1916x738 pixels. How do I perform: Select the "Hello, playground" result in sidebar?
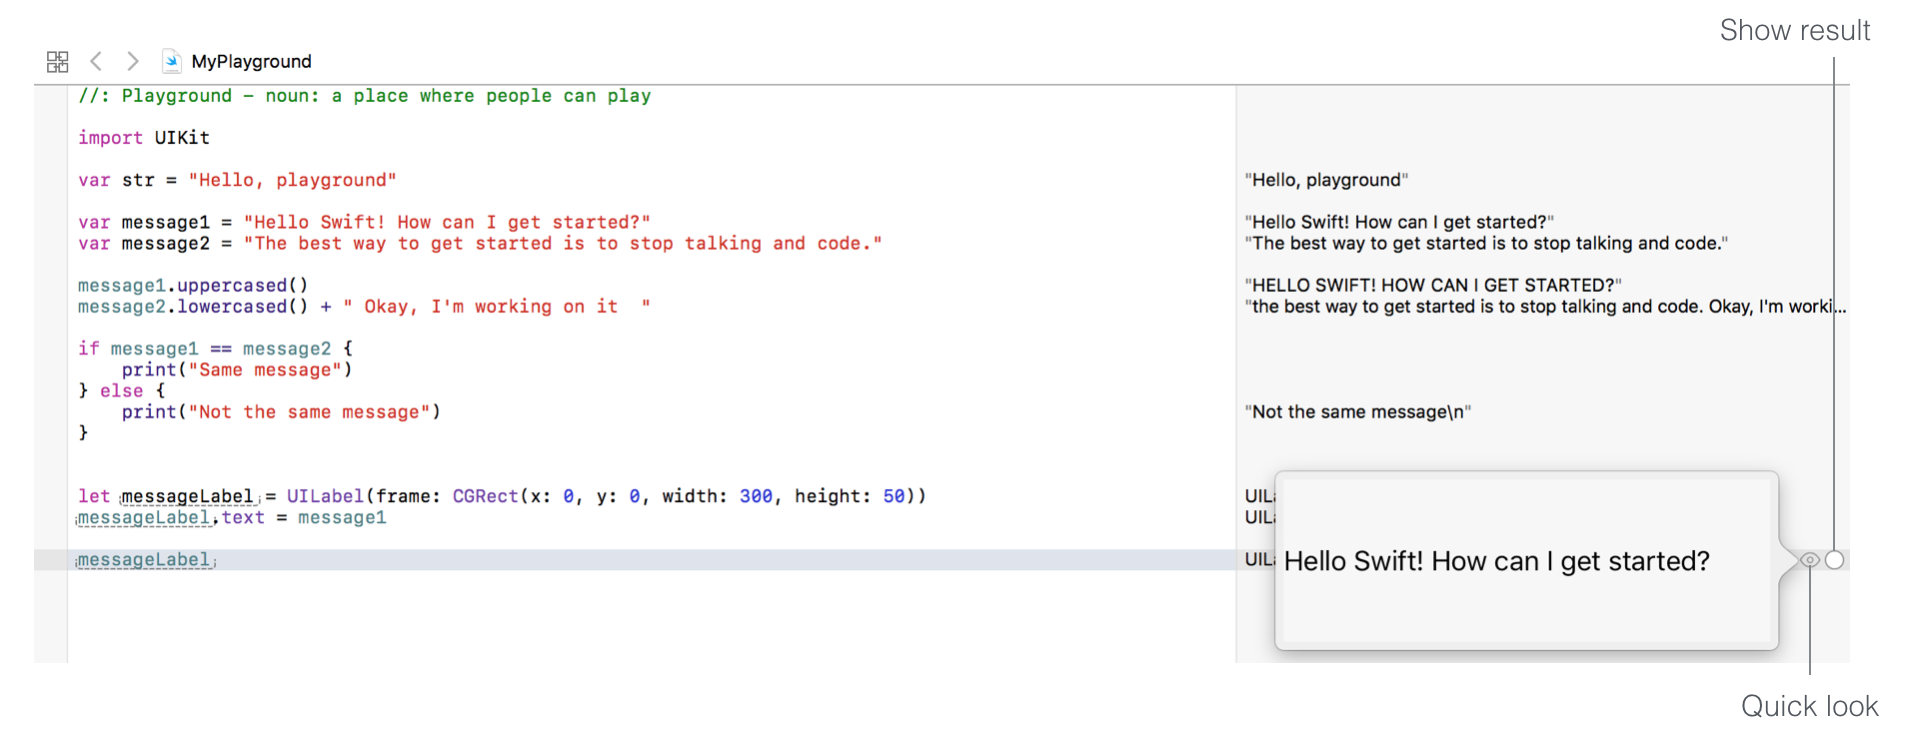click(1326, 180)
